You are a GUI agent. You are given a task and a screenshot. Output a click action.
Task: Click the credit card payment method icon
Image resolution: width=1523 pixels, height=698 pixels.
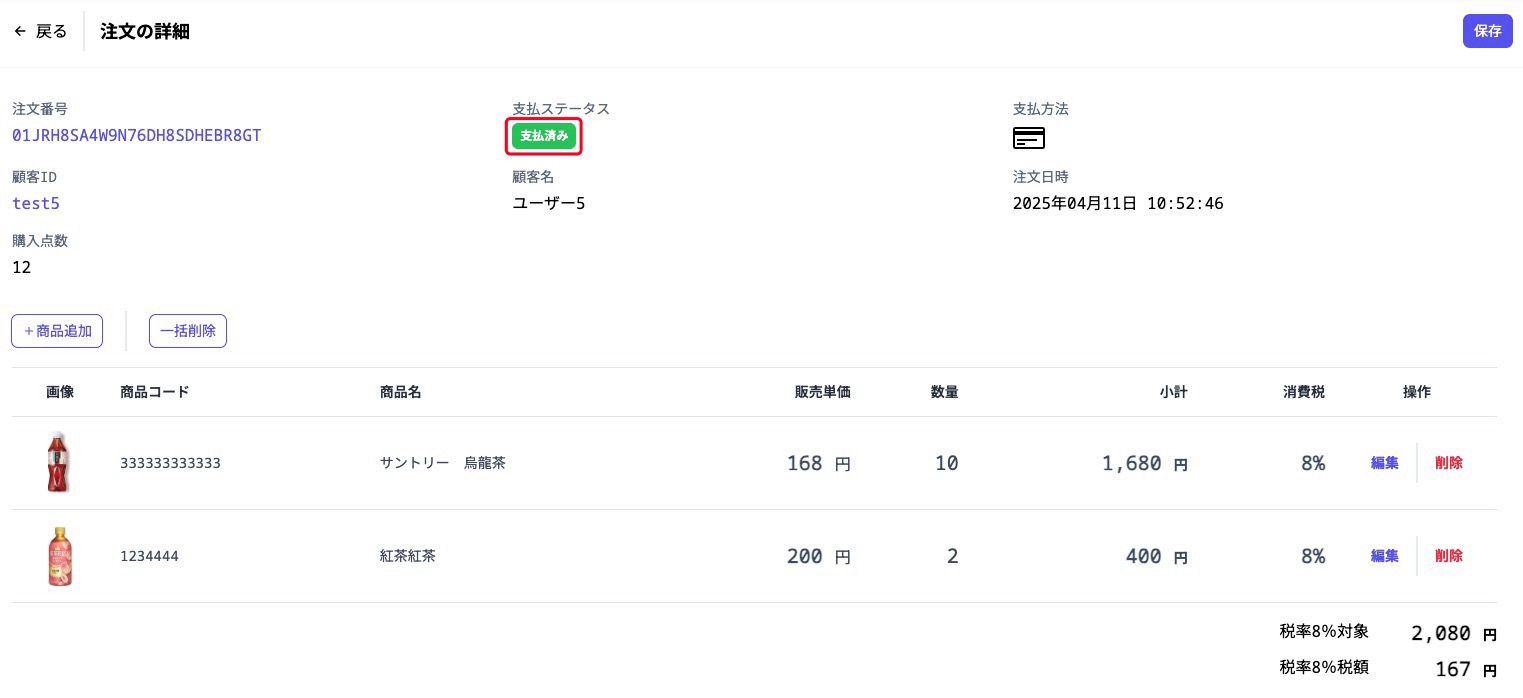click(x=1028, y=138)
